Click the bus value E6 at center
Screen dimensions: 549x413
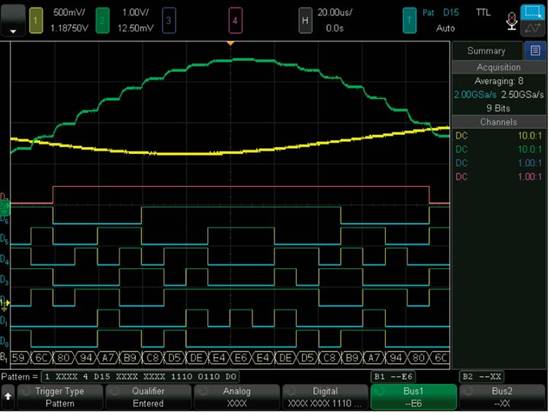[x=241, y=358]
